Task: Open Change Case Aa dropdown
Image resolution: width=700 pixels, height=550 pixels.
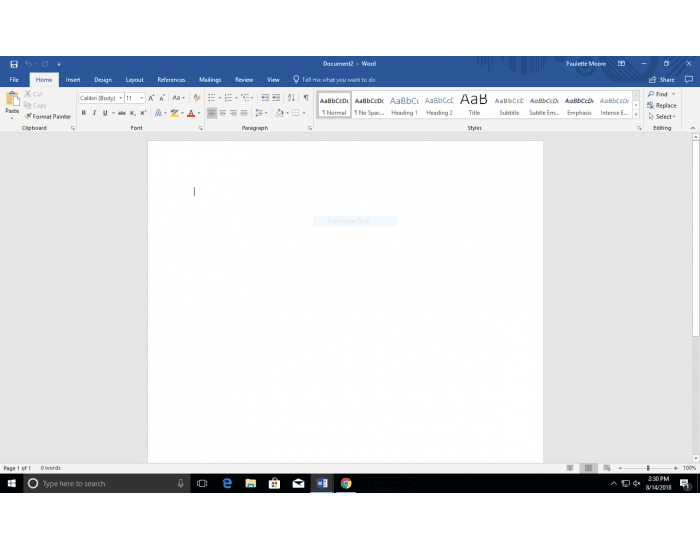Action: [x=179, y=98]
